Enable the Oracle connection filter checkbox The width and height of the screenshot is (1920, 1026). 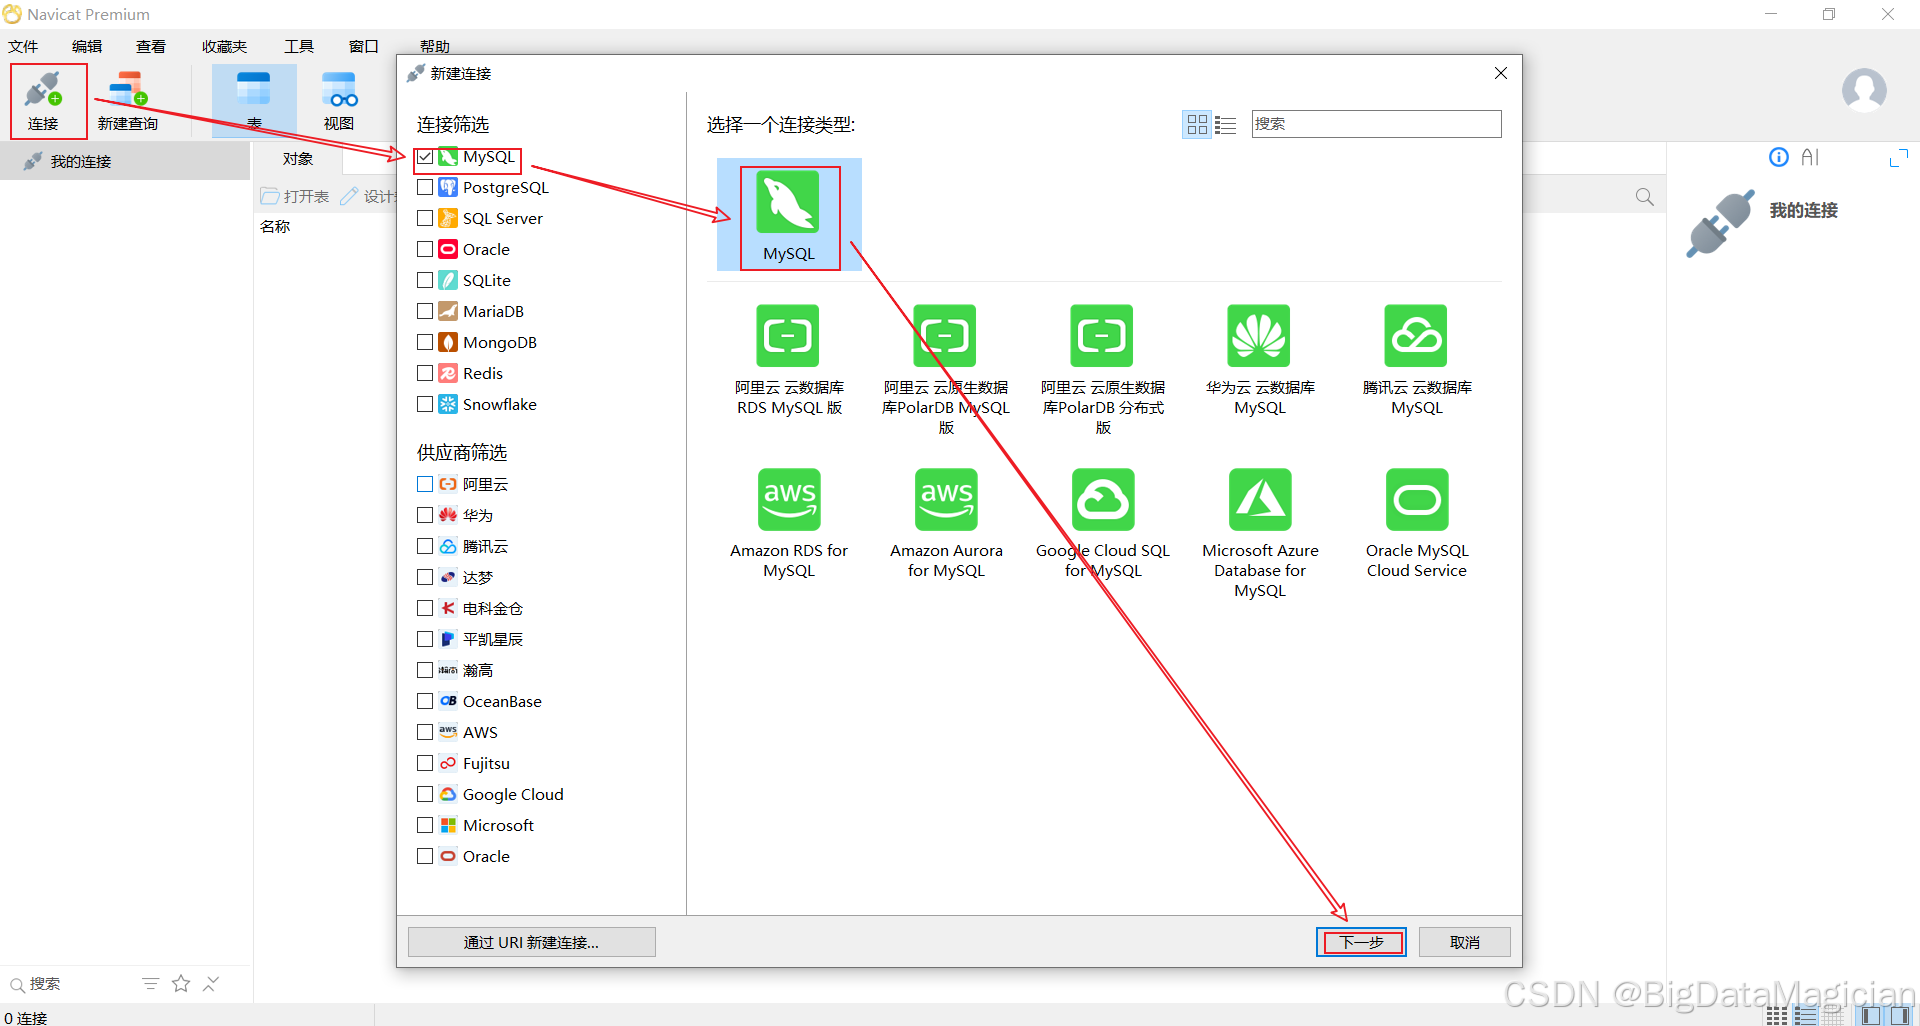[426, 249]
